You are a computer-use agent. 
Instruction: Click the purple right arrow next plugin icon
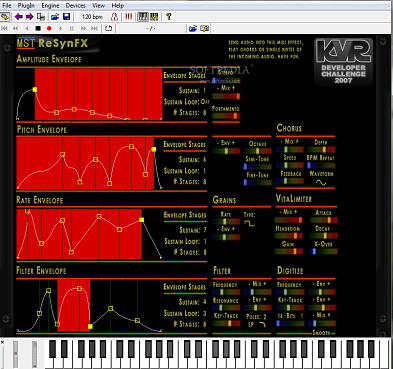[x=29, y=17]
